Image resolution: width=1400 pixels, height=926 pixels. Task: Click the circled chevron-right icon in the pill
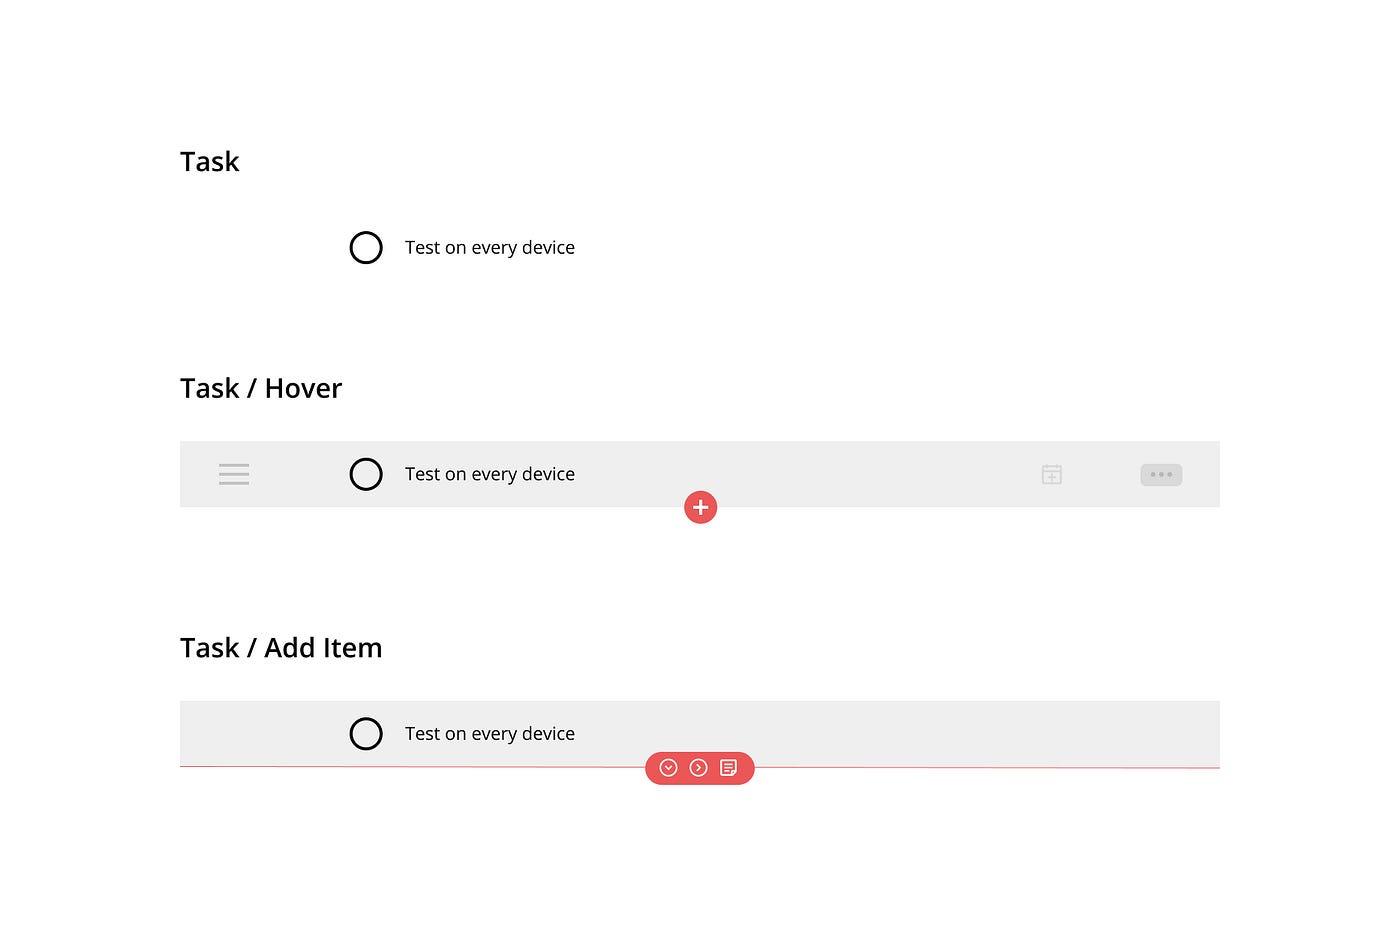pos(699,767)
